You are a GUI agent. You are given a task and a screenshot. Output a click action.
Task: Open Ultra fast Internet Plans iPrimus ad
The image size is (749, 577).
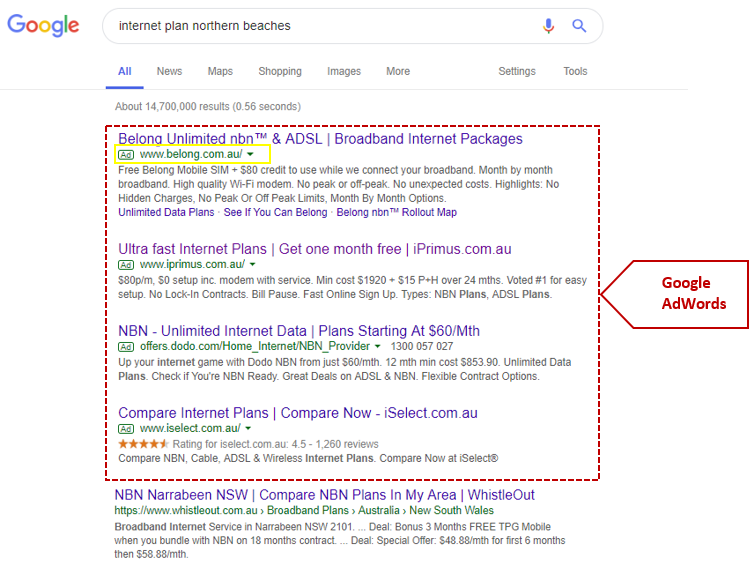coord(315,249)
